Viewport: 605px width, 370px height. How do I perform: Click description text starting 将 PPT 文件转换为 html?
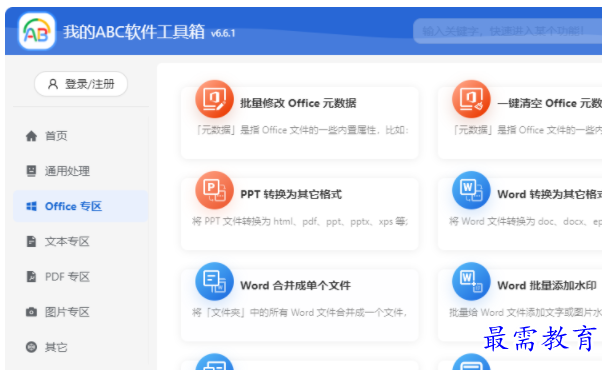300,221
